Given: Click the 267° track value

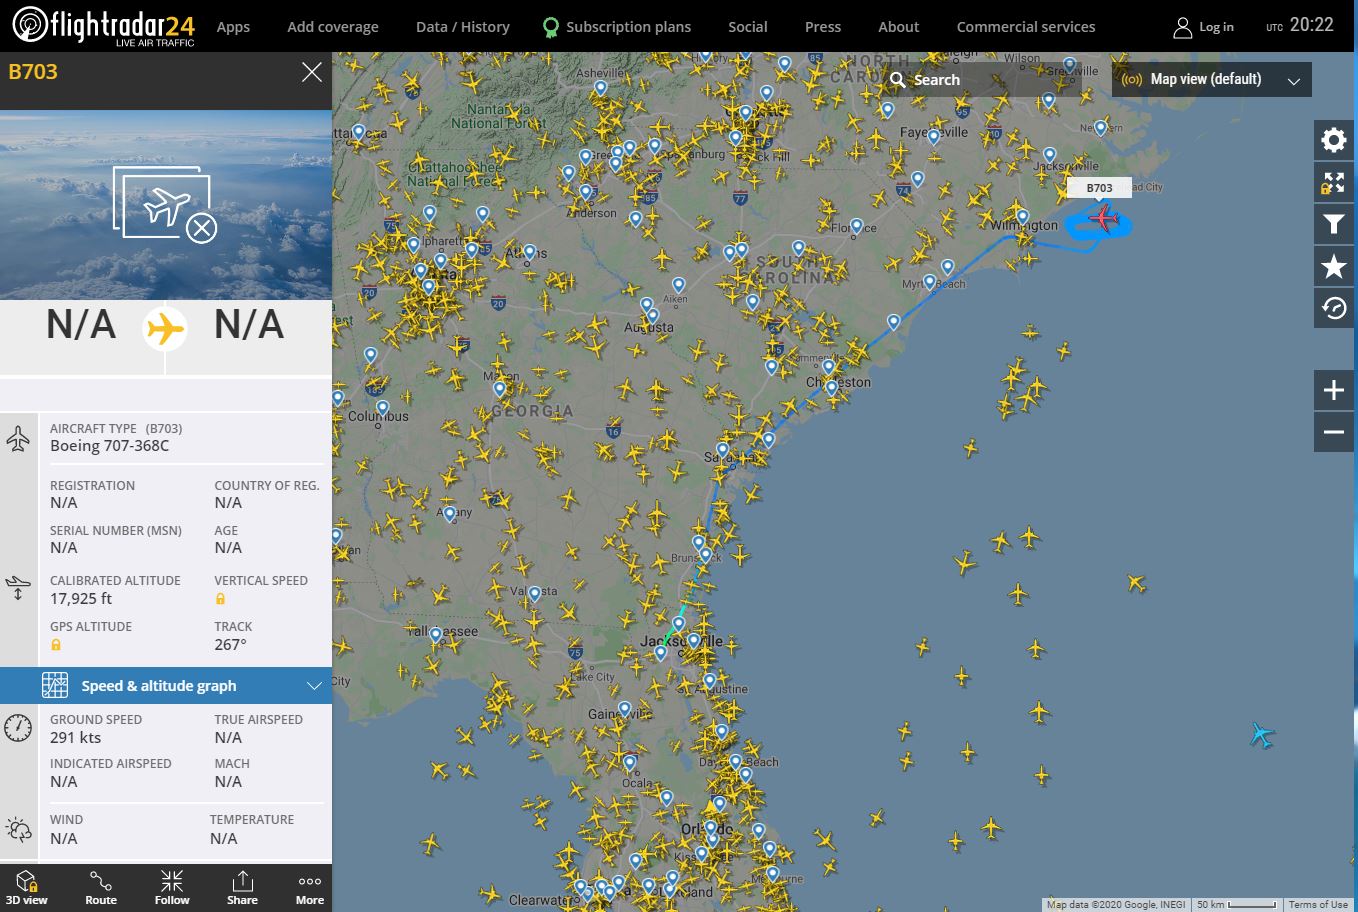Looking at the screenshot, I should pyautogui.click(x=230, y=644).
